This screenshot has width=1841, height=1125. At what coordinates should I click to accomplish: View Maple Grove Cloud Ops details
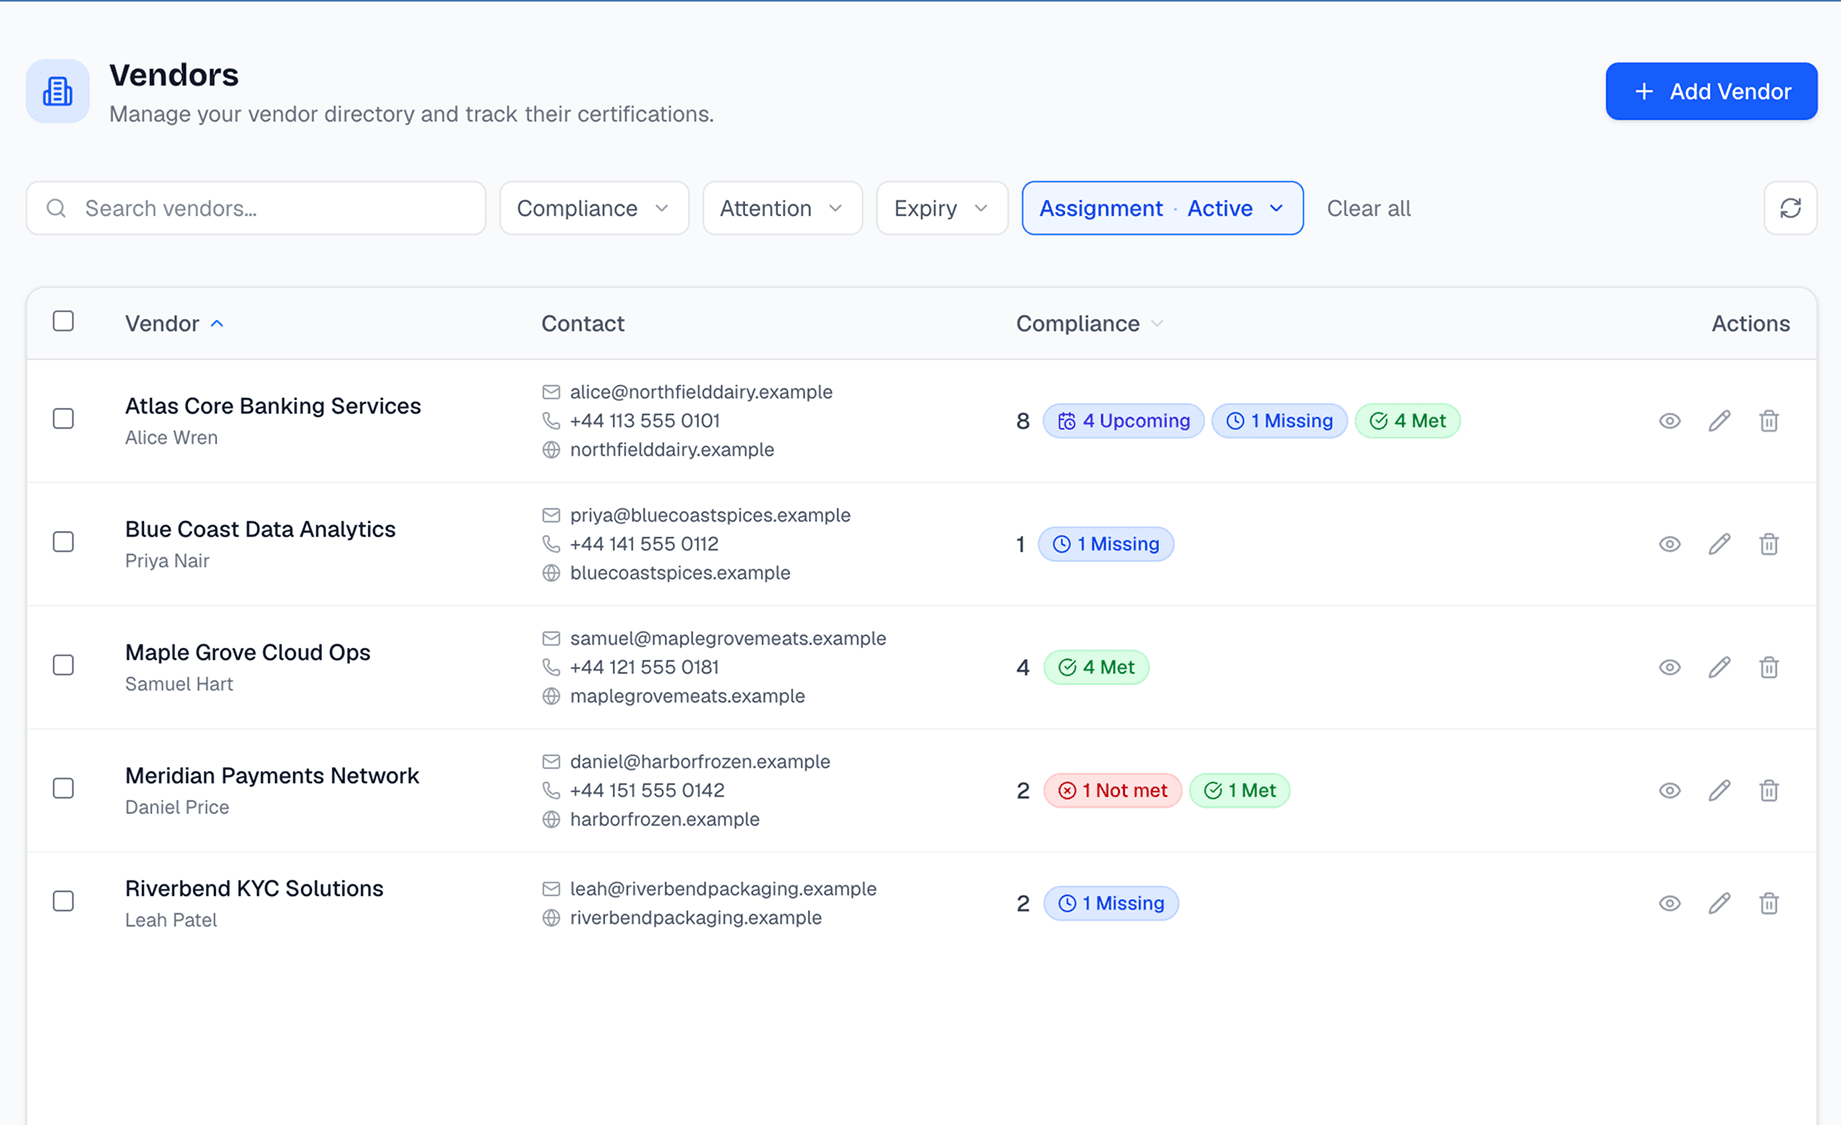1669,667
